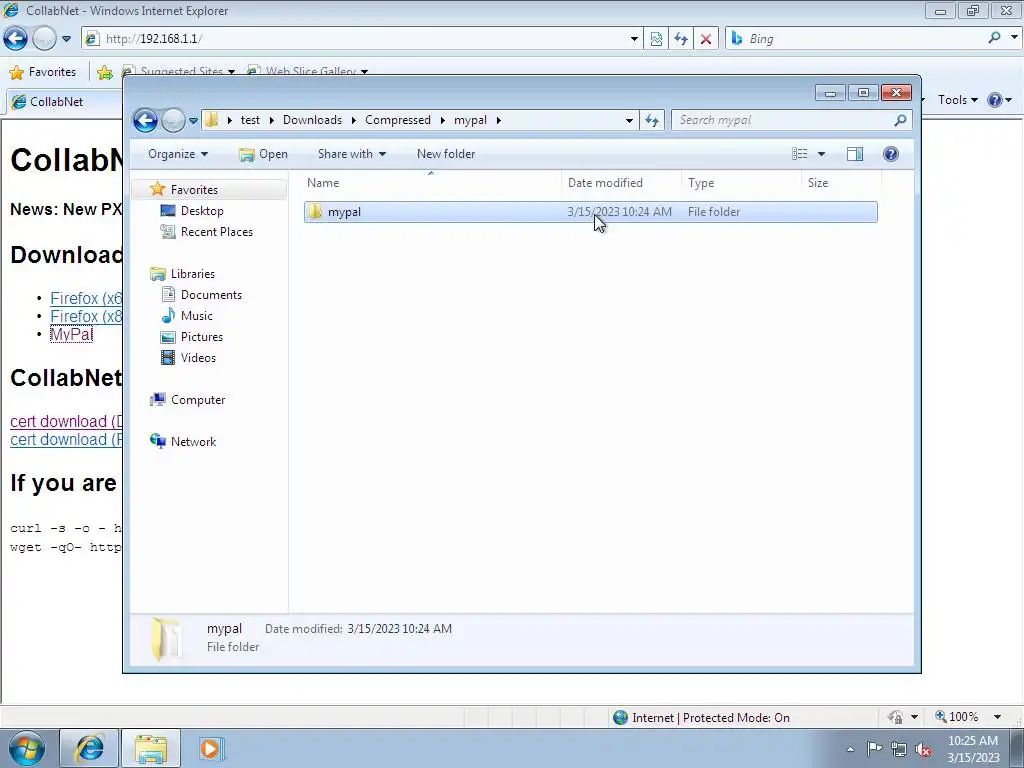Open the IE Tools menu
1024x768 pixels.
957,100
